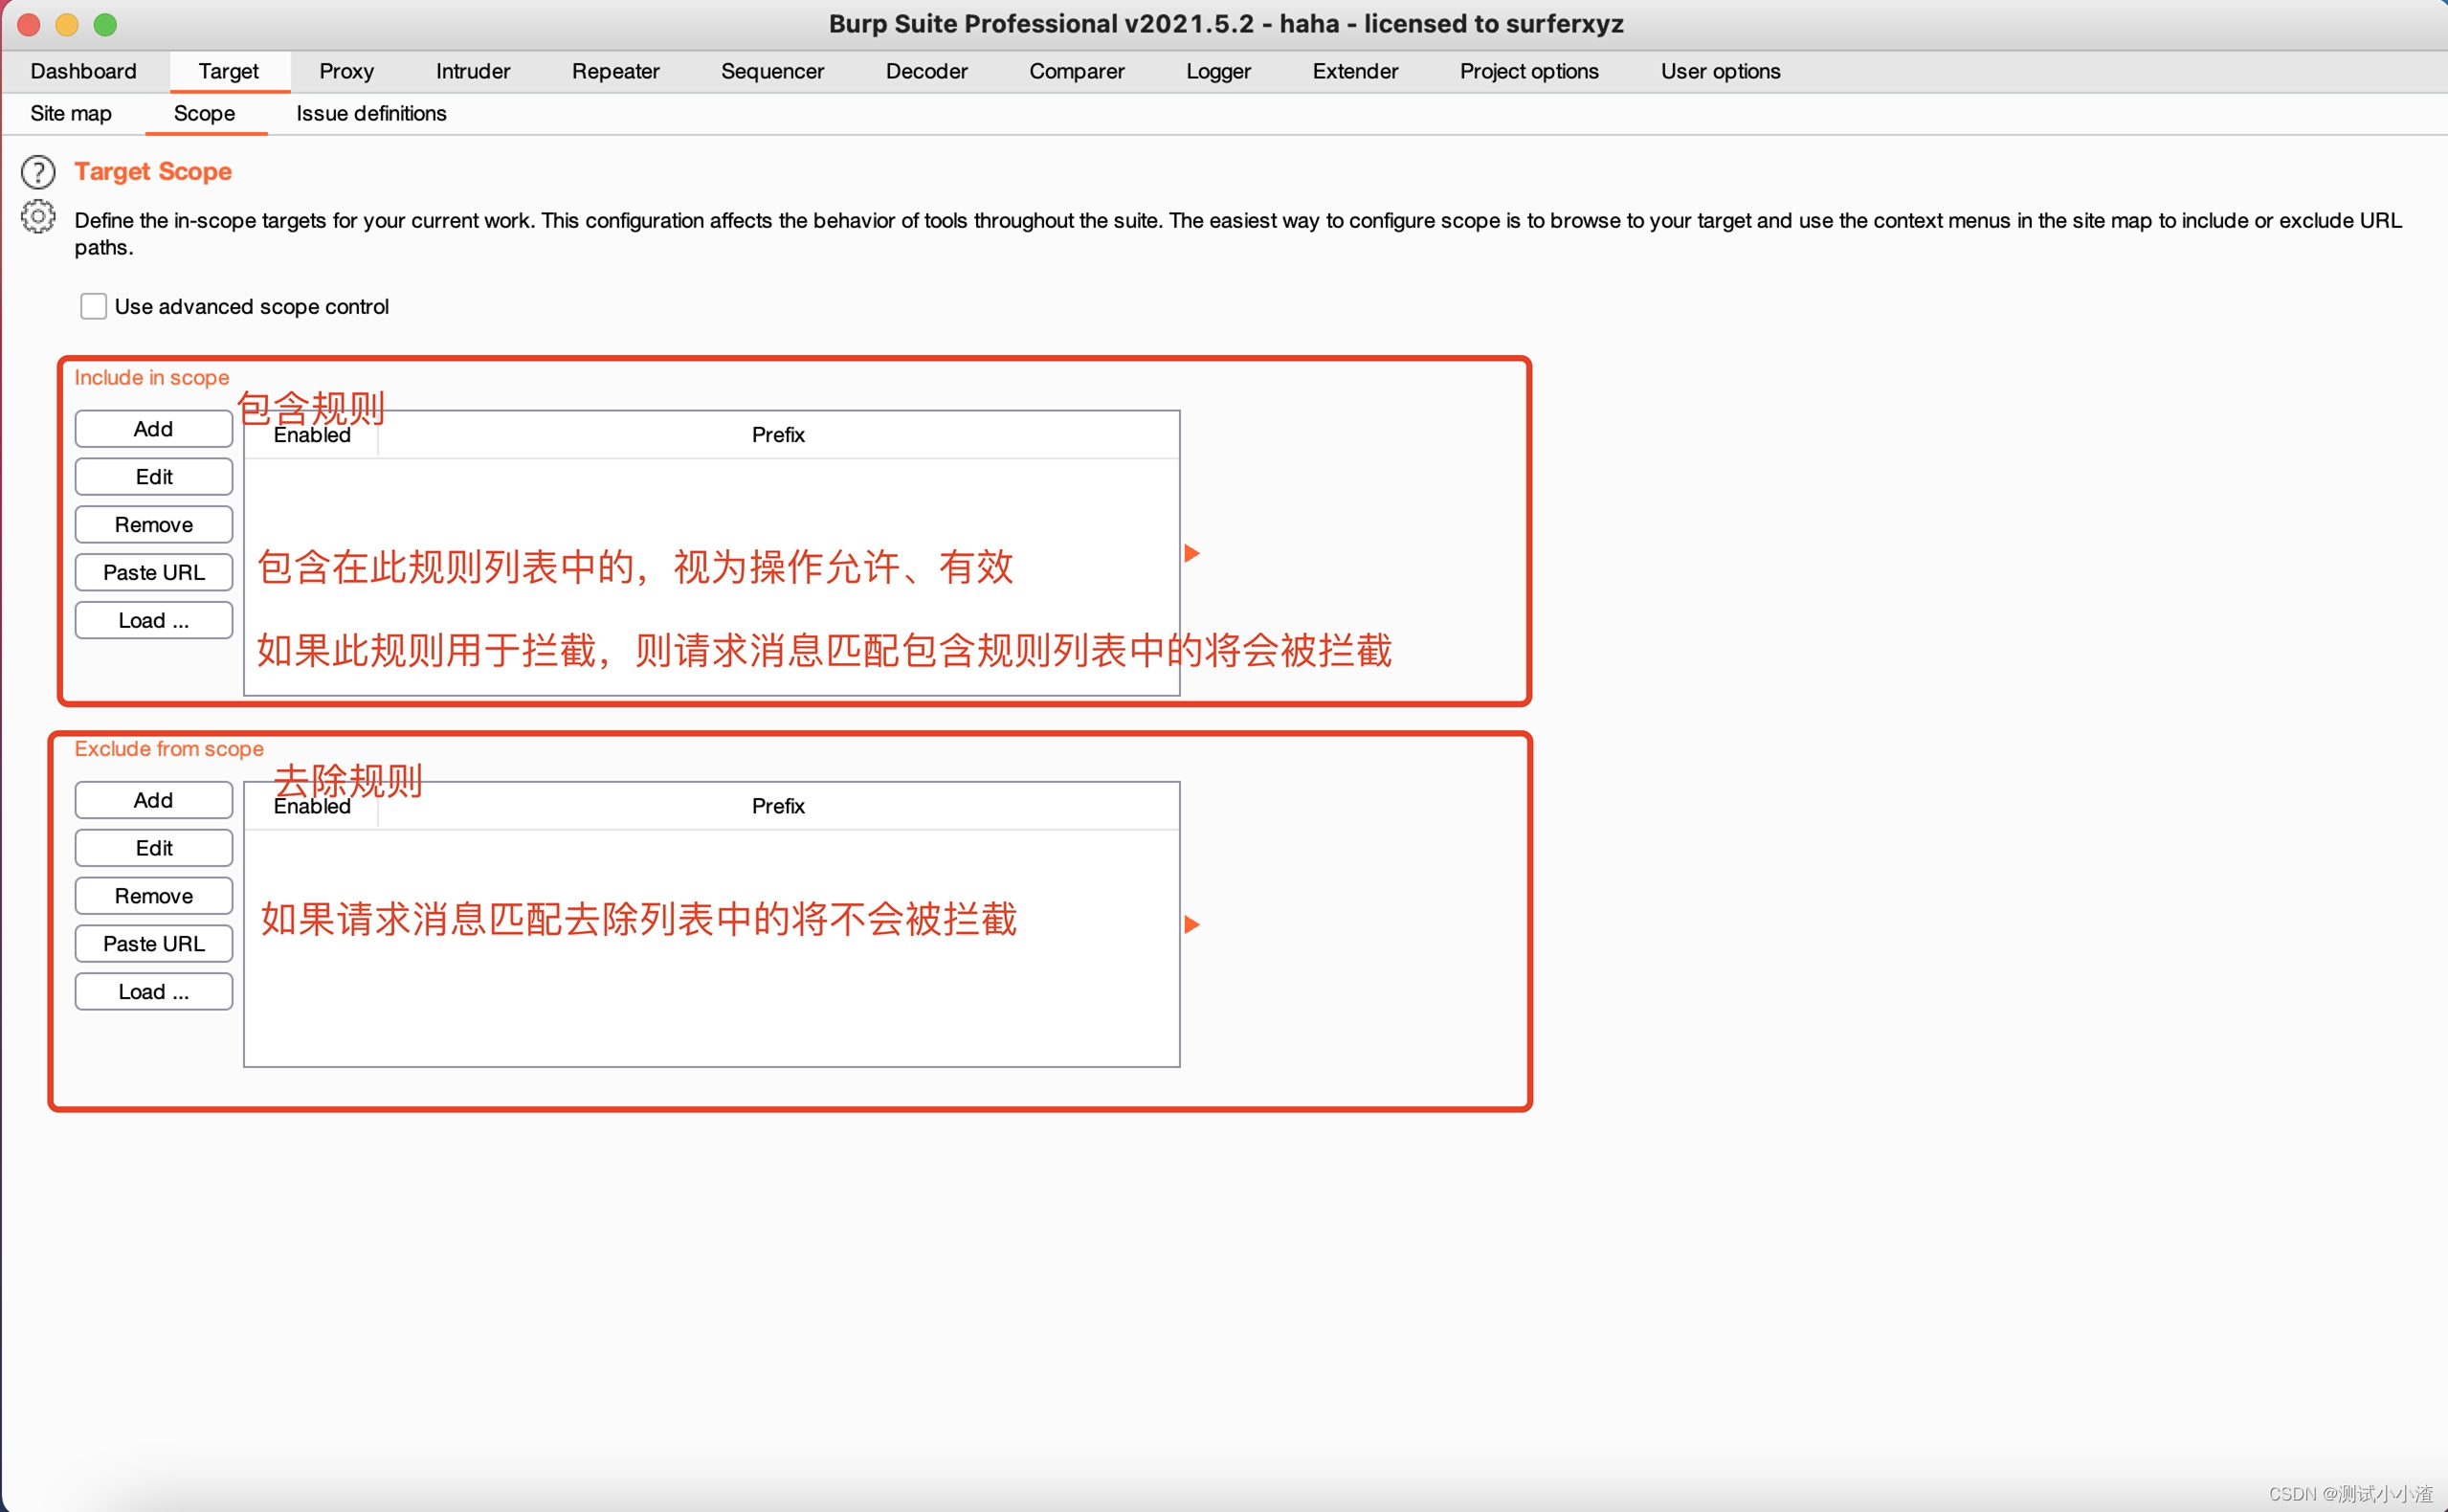Click Remove under Include in scope
Screen dimensions: 2448x1512
(x=153, y=524)
